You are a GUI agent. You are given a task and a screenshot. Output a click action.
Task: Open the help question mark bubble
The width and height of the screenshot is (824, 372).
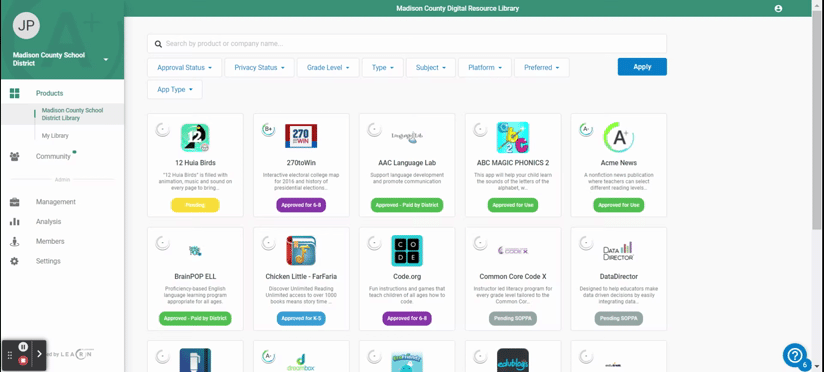tap(795, 355)
